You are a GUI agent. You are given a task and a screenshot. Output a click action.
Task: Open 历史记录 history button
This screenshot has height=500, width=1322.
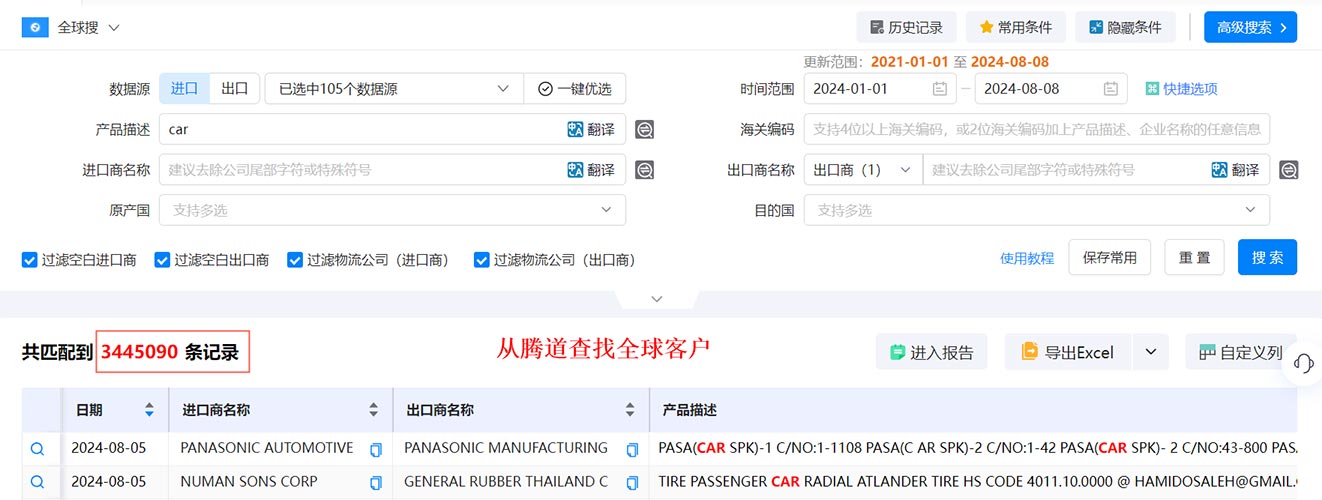(x=906, y=27)
